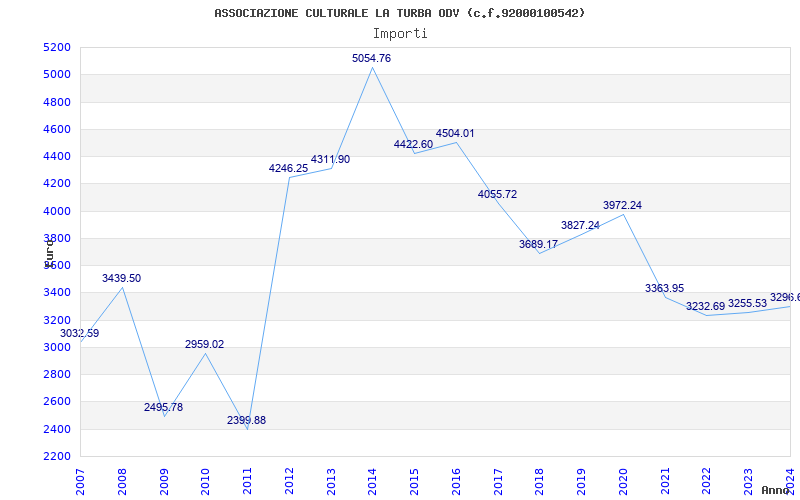Click the 5200 y-axis tick label
The width and height of the screenshot is (800, 500).
(57, 47)
